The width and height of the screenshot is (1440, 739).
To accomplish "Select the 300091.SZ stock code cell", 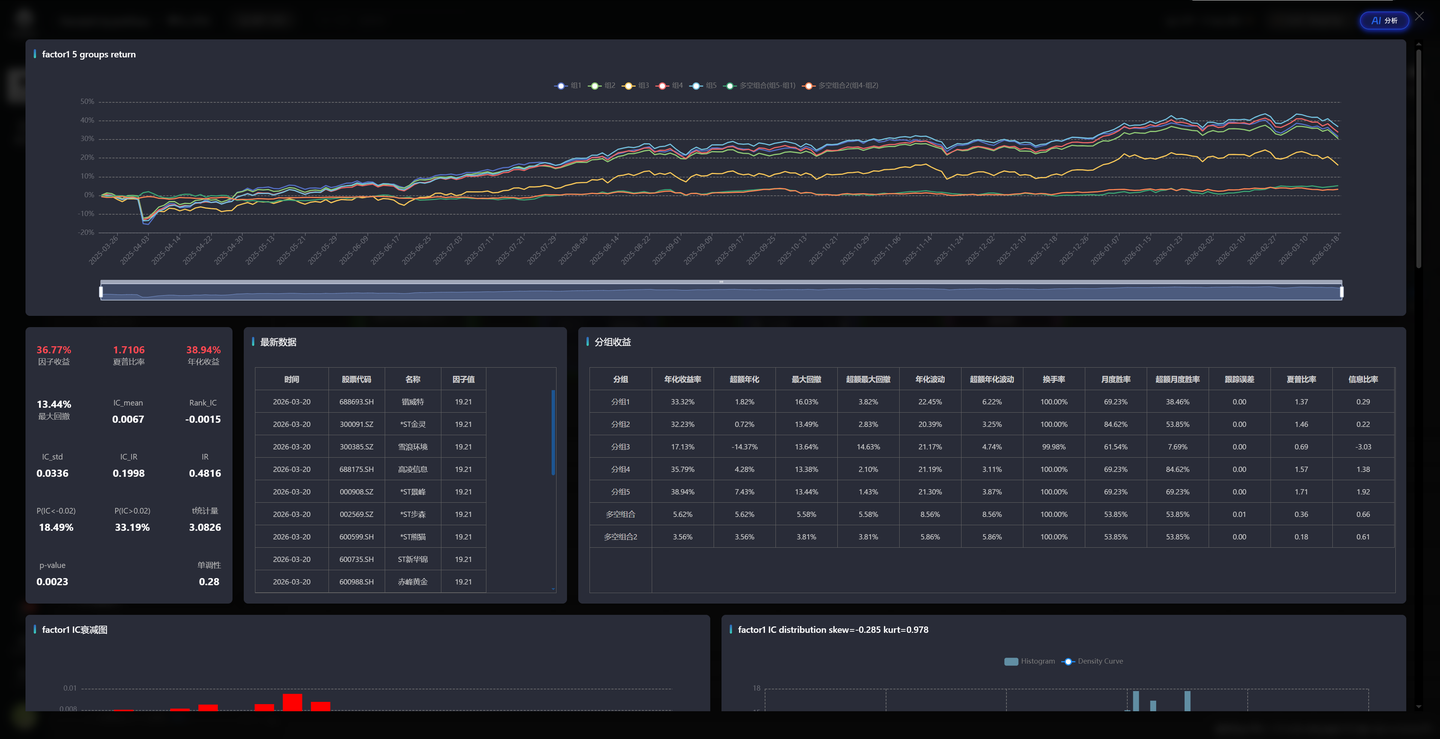I will (x=356, y=425).
